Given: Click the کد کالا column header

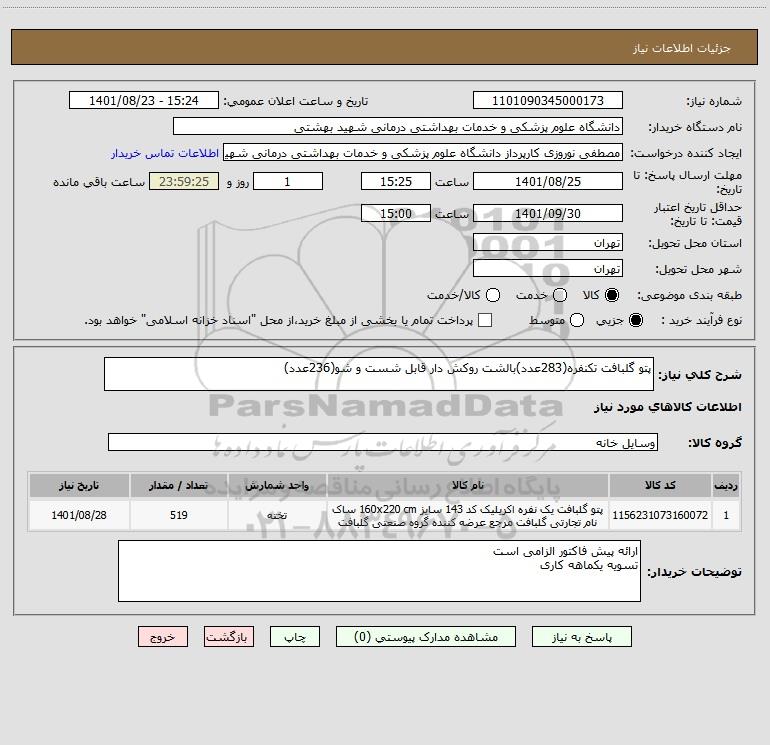Looking at the screenshot, I should (x=660, y=485).
